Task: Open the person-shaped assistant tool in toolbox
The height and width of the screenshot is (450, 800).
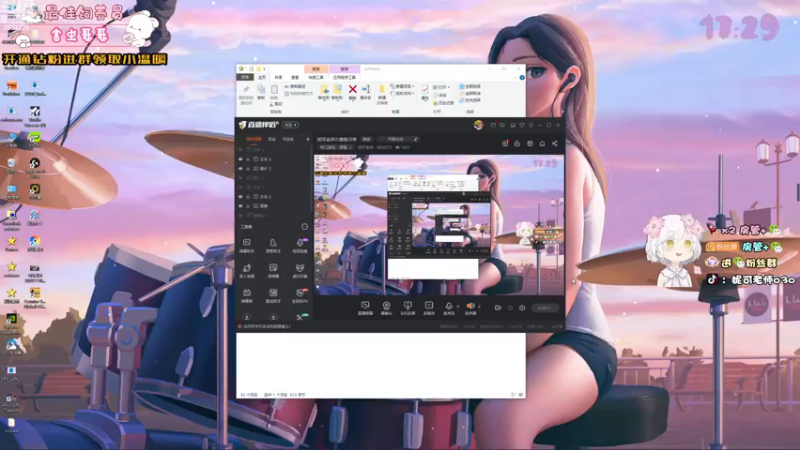Action: coord(273,243)
